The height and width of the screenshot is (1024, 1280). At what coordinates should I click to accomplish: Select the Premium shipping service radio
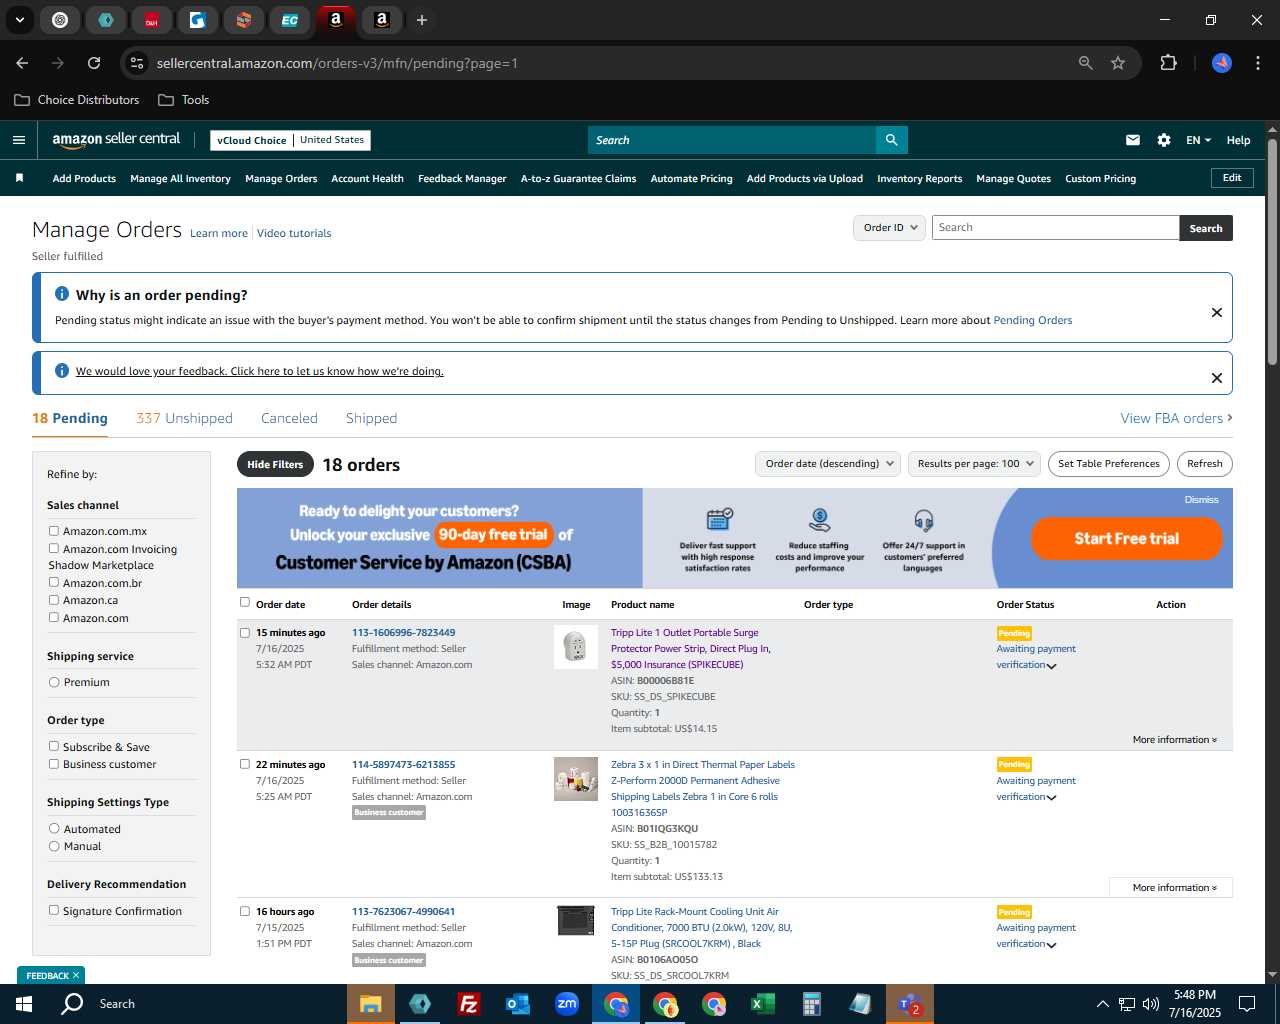pyautogui.click(x=54, y=682)
